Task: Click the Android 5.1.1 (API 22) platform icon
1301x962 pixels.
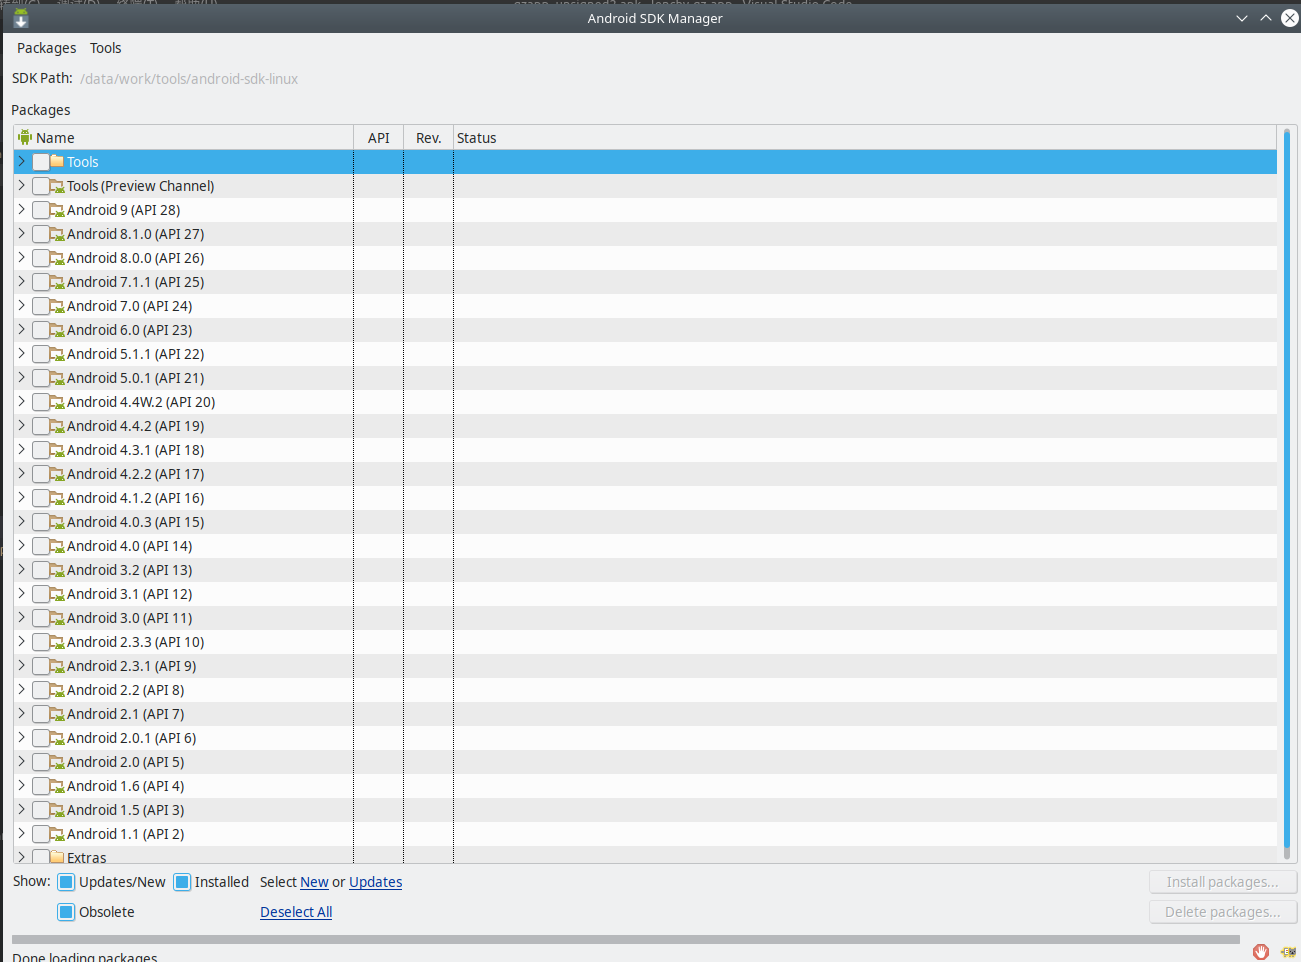Action: click(x=57, y=354)
